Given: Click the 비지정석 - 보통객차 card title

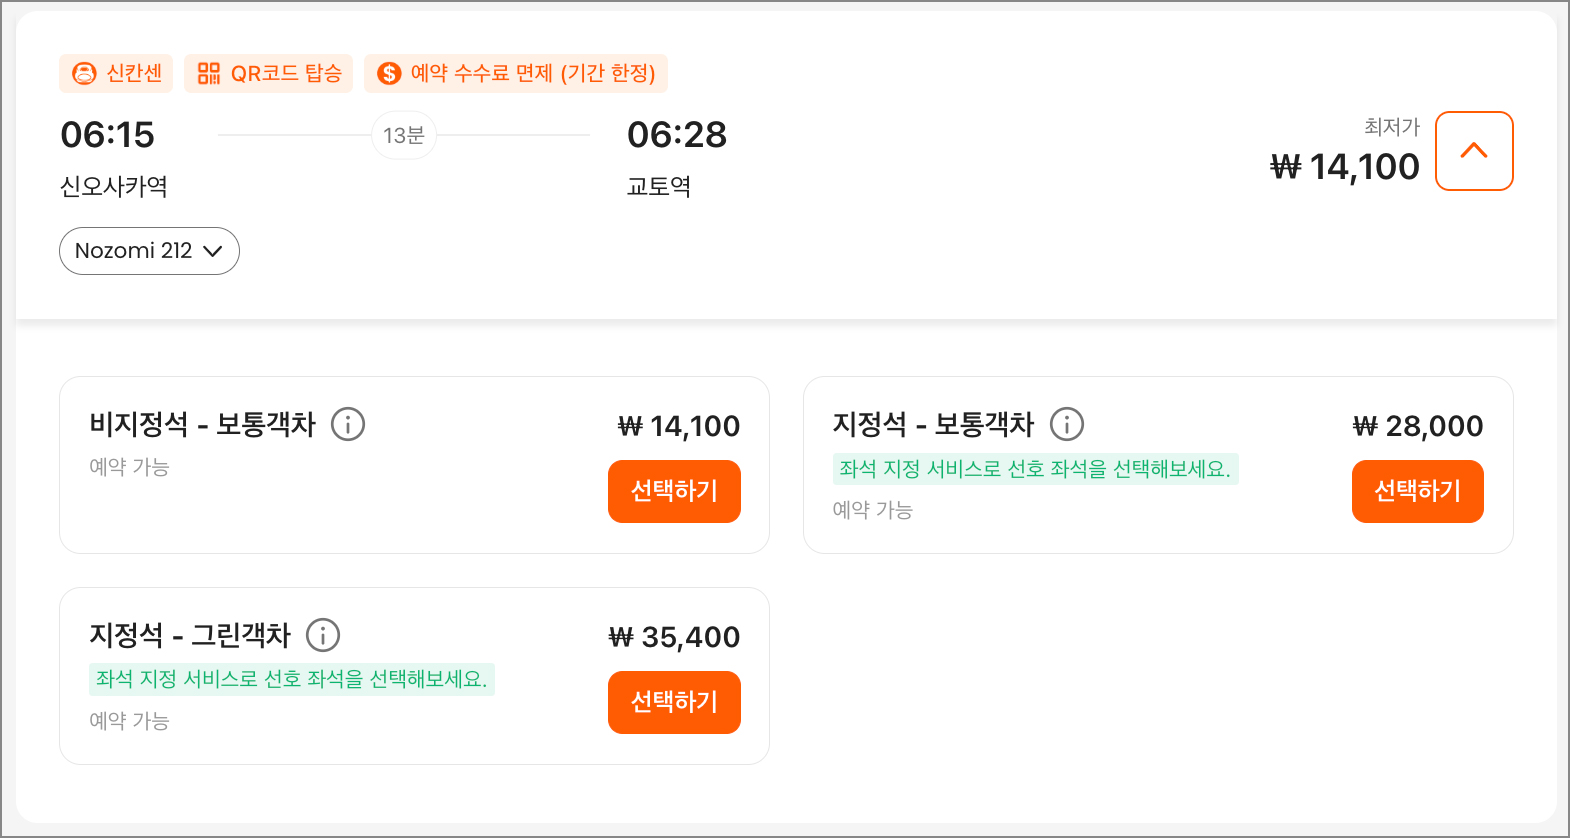Looking at the screenshot, I should coord(203,424).
